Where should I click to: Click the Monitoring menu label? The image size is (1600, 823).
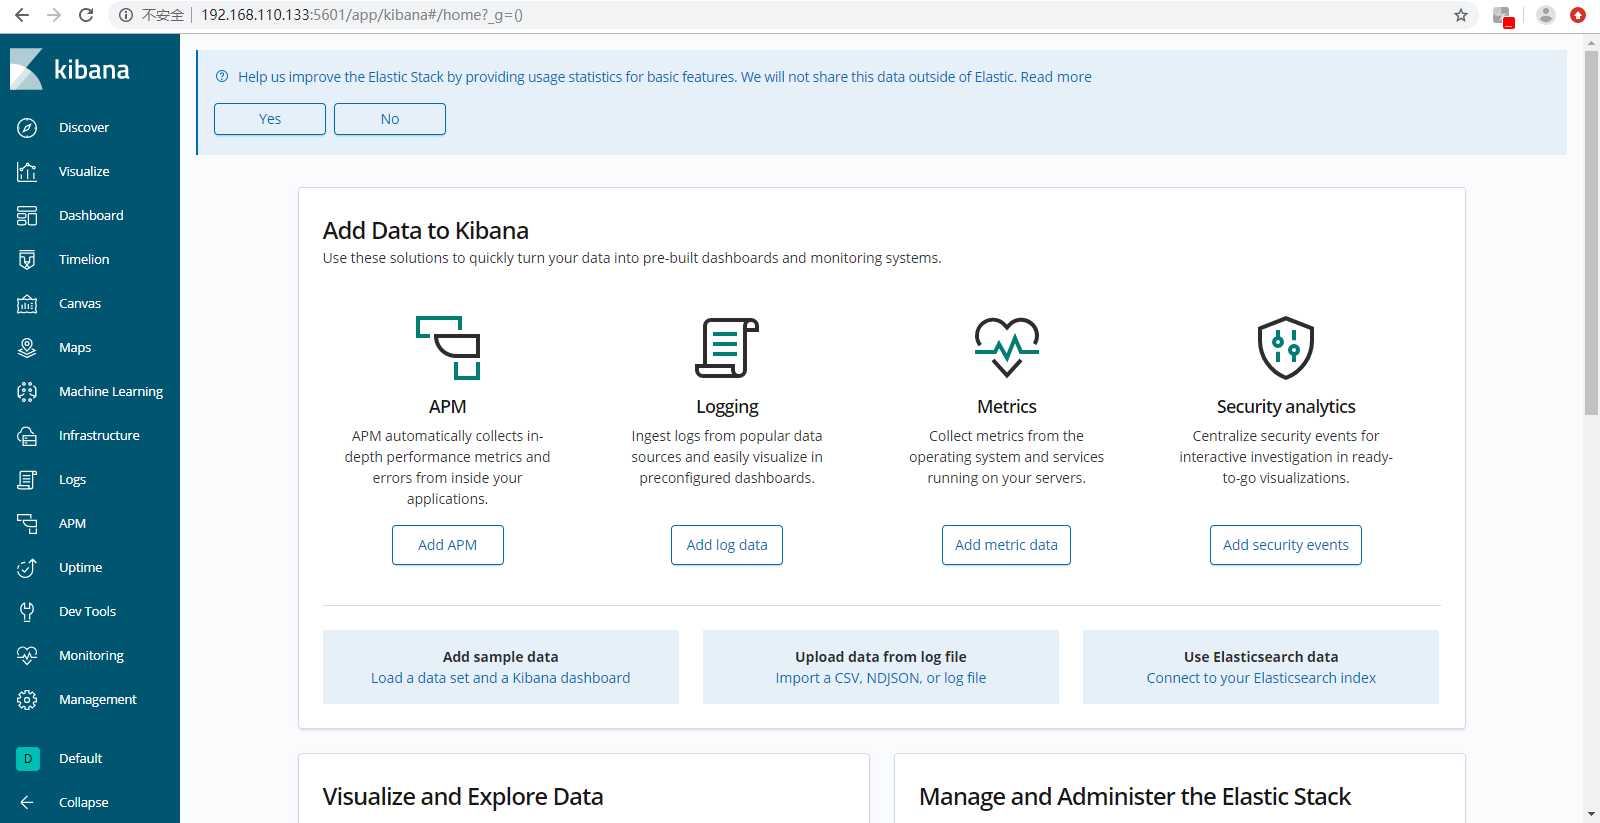91,656
